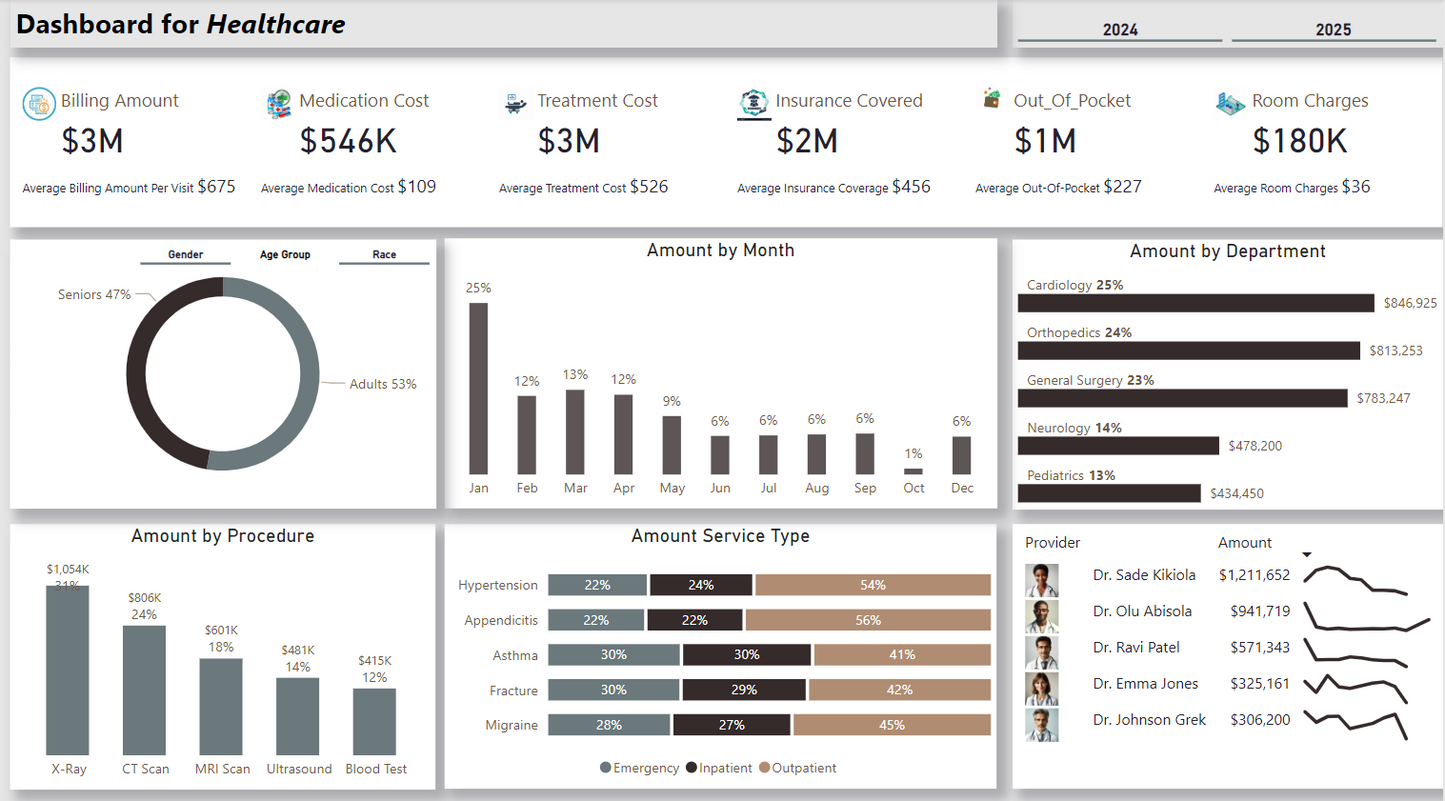The width and height of the screenshot is (1445, 801).
Task: Select the 2025 year filter
Action: click(x=1333, y=30)
